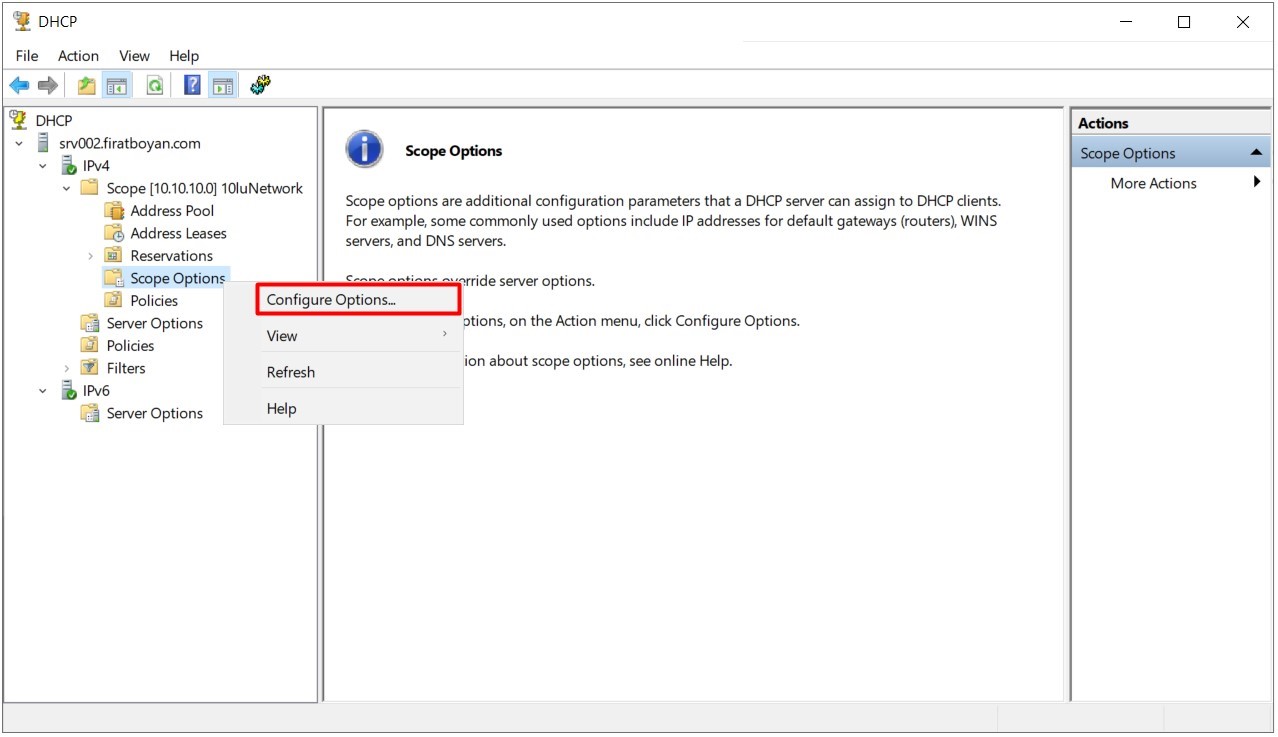Viewport: 1278px width, 737px height.
Task: Collapse the IPv6 node
Action: [x=43, y=391]
